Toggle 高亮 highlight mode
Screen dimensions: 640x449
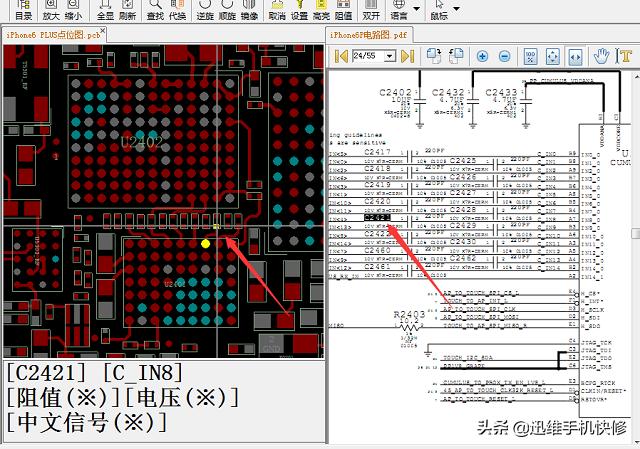point(321,10)
